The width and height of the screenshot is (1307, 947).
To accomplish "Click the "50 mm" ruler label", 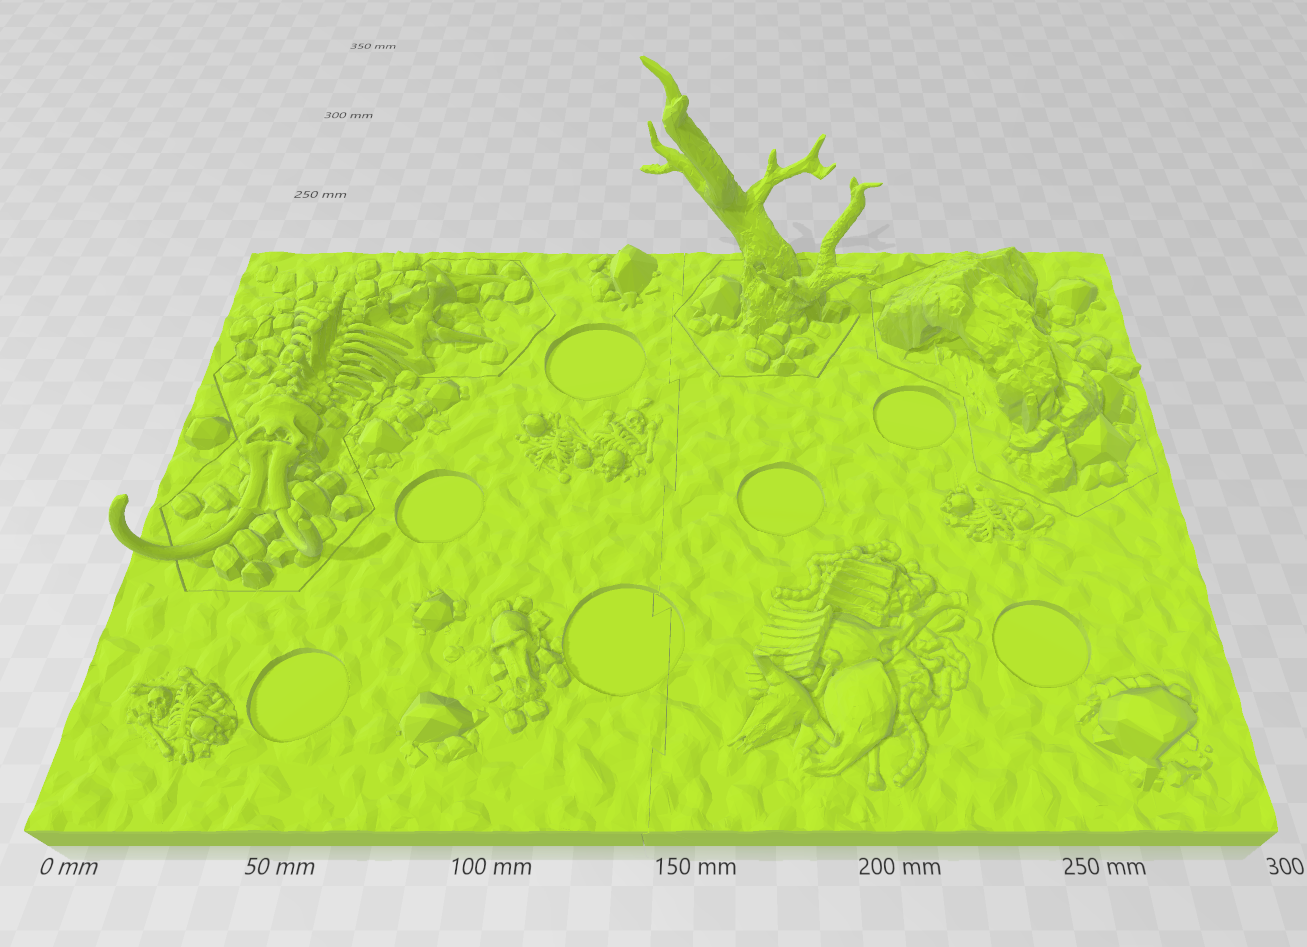I will point(280,867).
